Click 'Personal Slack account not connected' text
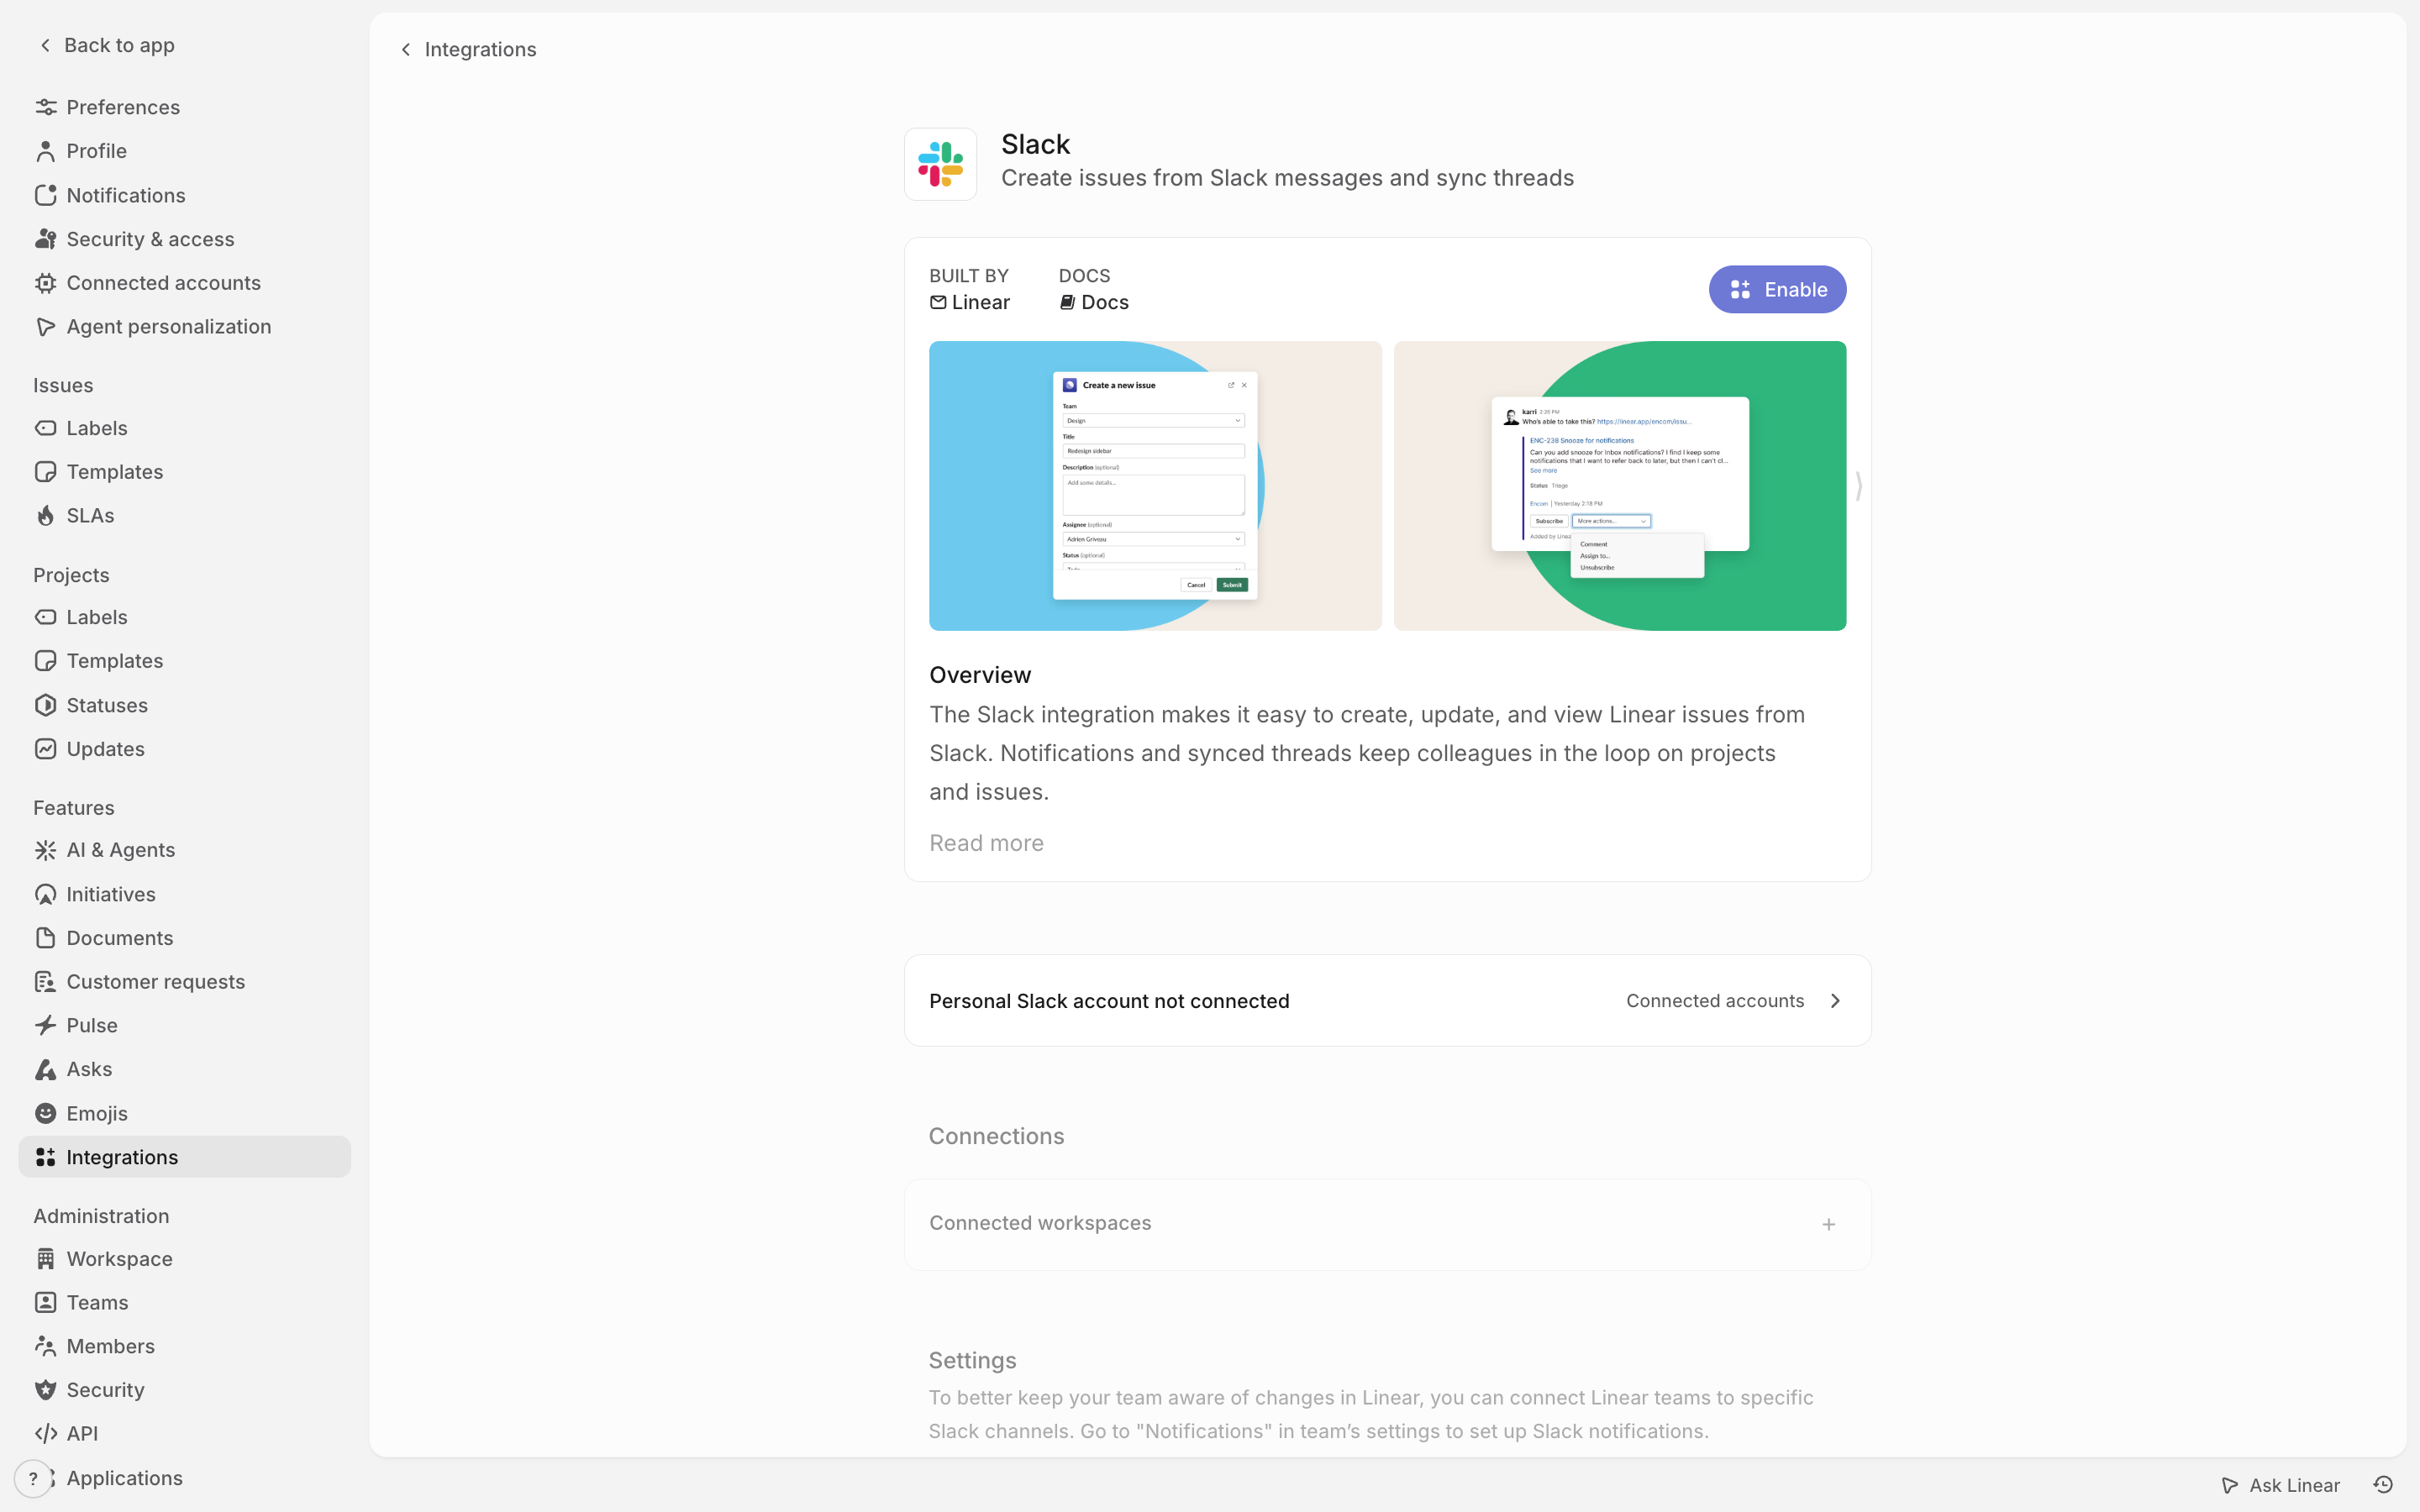 (1109, 1001)
